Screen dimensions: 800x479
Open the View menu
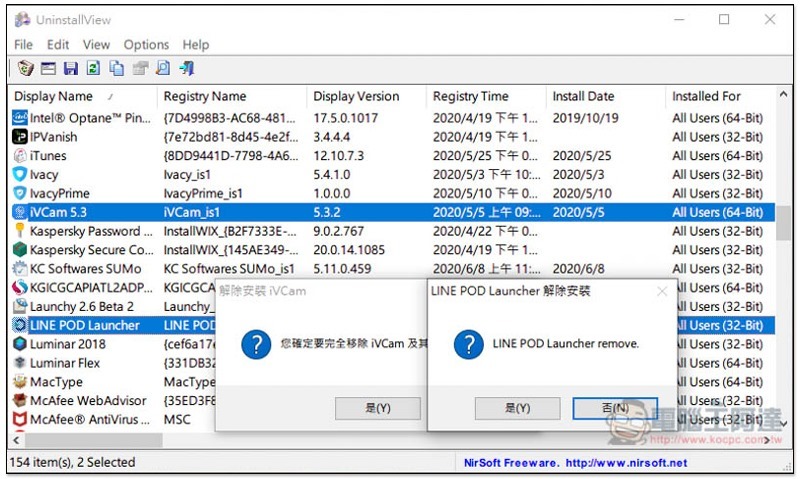point(96,44)
